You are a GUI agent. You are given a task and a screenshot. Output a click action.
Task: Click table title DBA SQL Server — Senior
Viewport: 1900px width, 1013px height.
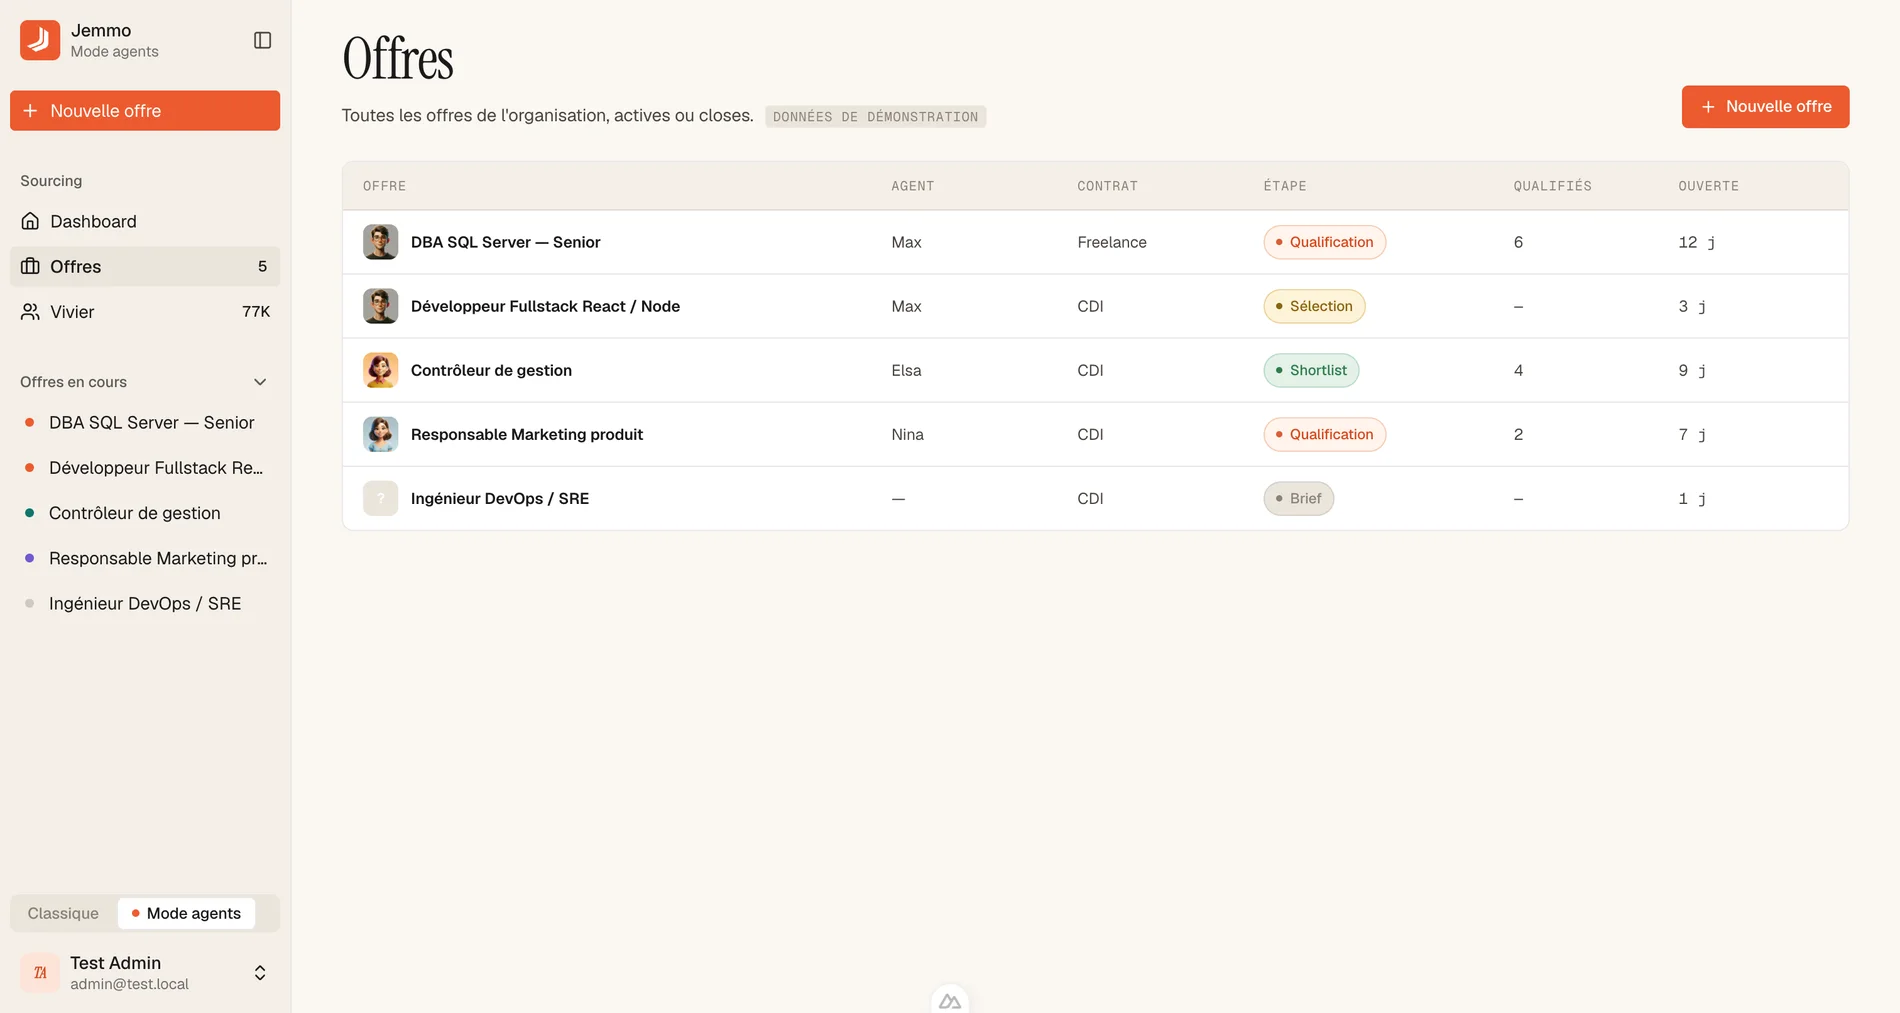(x=505, y=242)
